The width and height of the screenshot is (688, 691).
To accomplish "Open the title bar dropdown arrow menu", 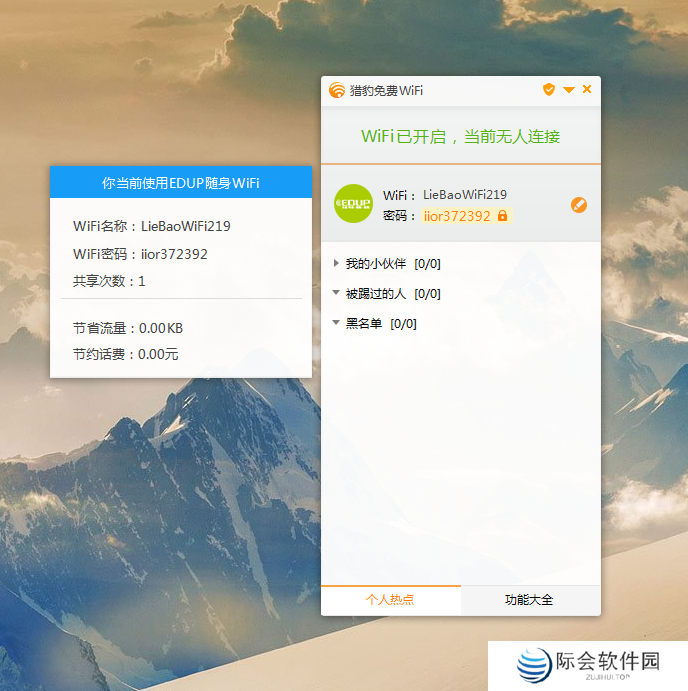I will tap(569, 90).
